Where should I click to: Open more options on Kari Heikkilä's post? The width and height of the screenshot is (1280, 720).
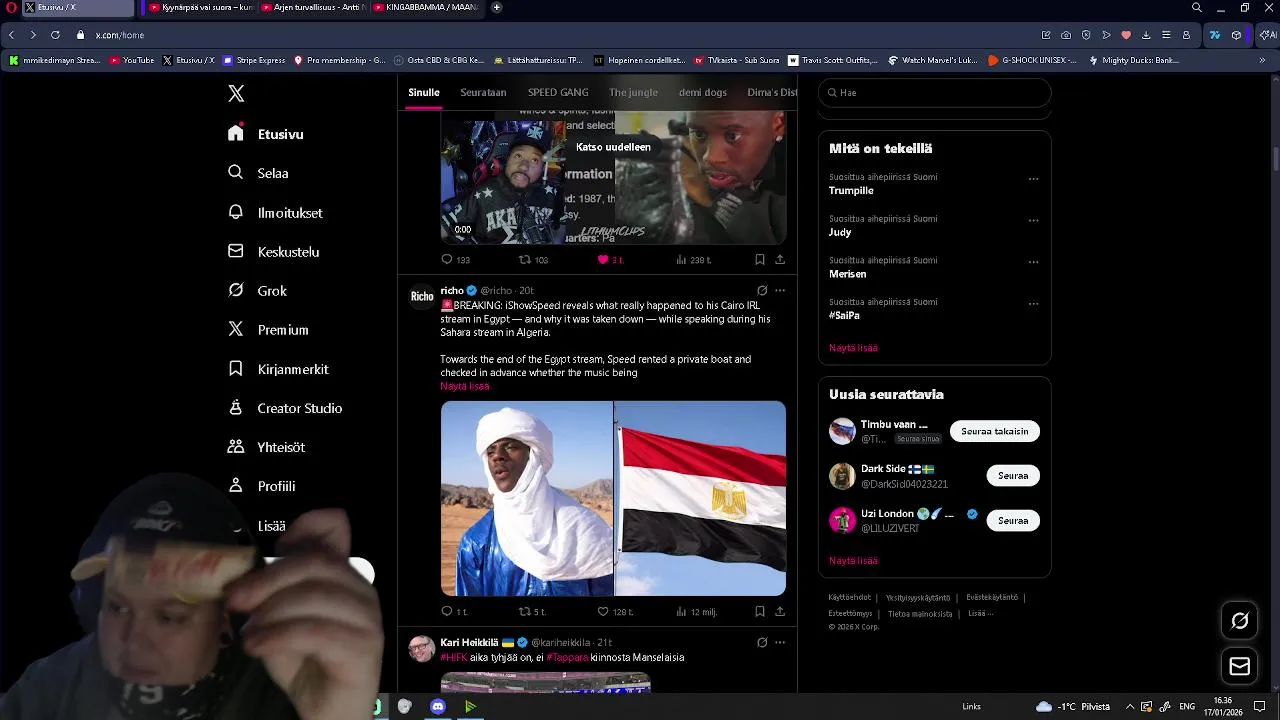click(780, 642)
